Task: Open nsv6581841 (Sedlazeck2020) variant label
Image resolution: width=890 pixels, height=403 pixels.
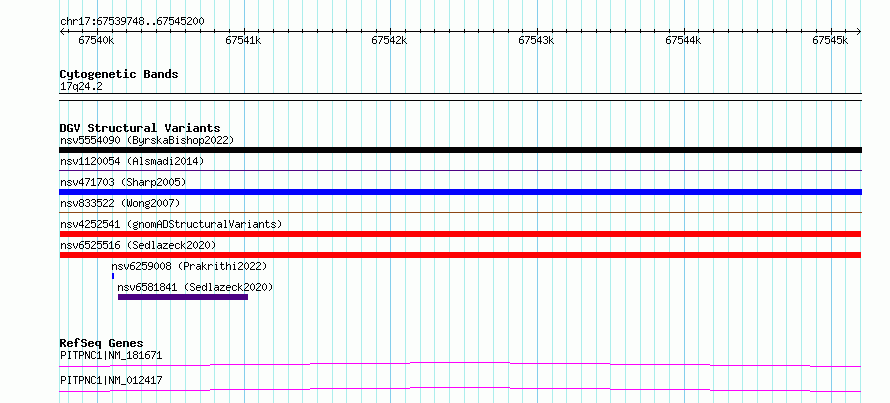Action: (x=195, y=287)
